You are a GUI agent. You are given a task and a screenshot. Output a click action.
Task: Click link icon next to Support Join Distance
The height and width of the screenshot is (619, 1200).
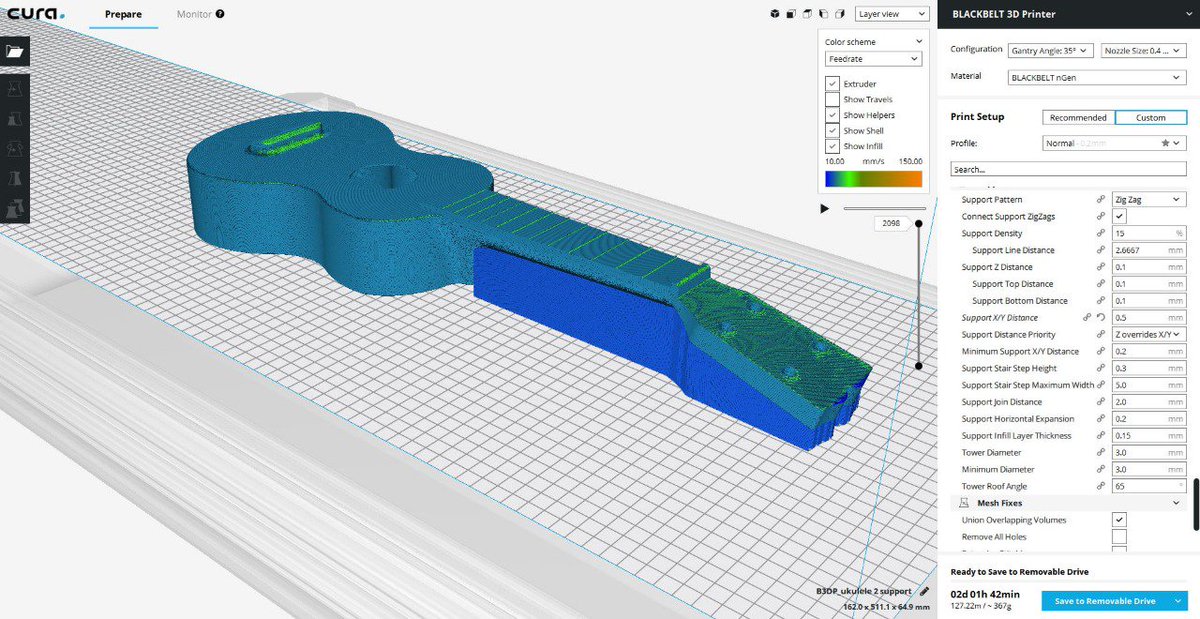click(1100, 402)
